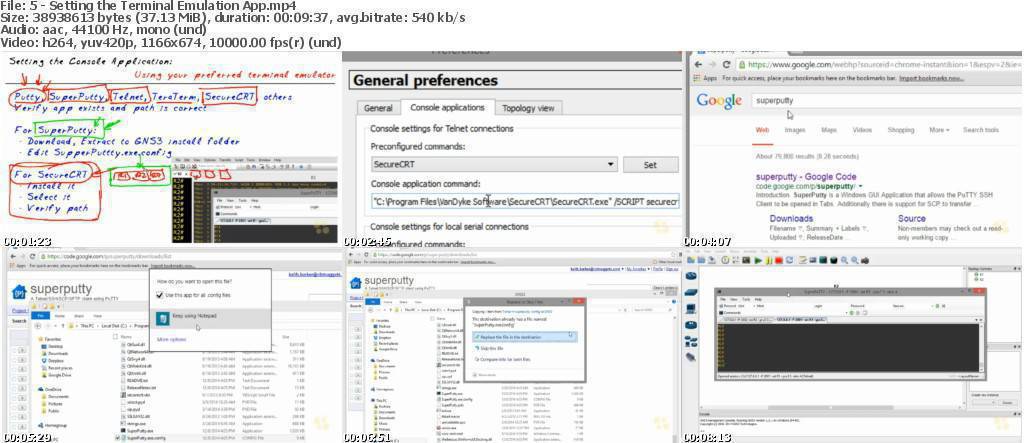This screenshot has height=443, width=1024.
Task: Open the General tab in preferences
Action: coord(377,108)
